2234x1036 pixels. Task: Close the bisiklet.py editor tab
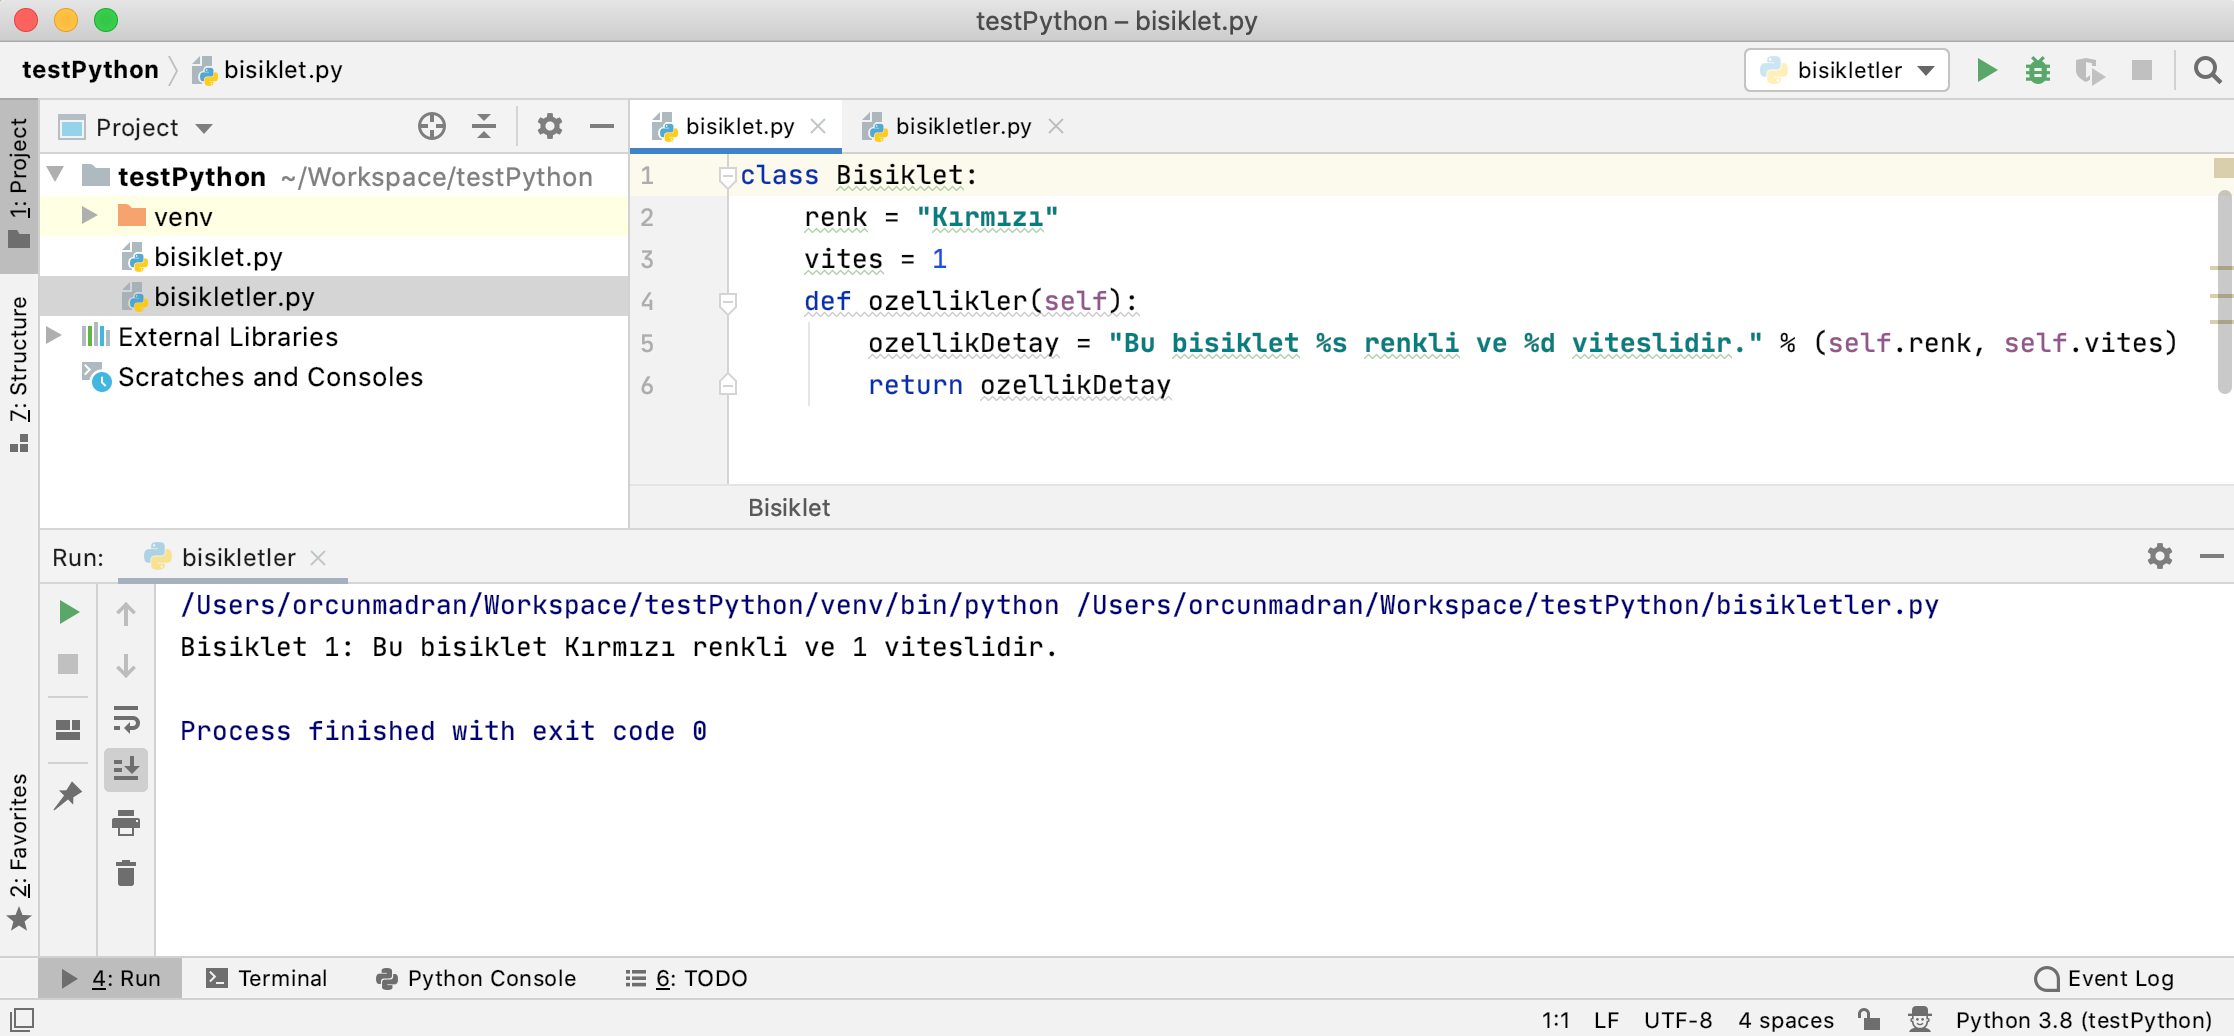coord(818,126)
